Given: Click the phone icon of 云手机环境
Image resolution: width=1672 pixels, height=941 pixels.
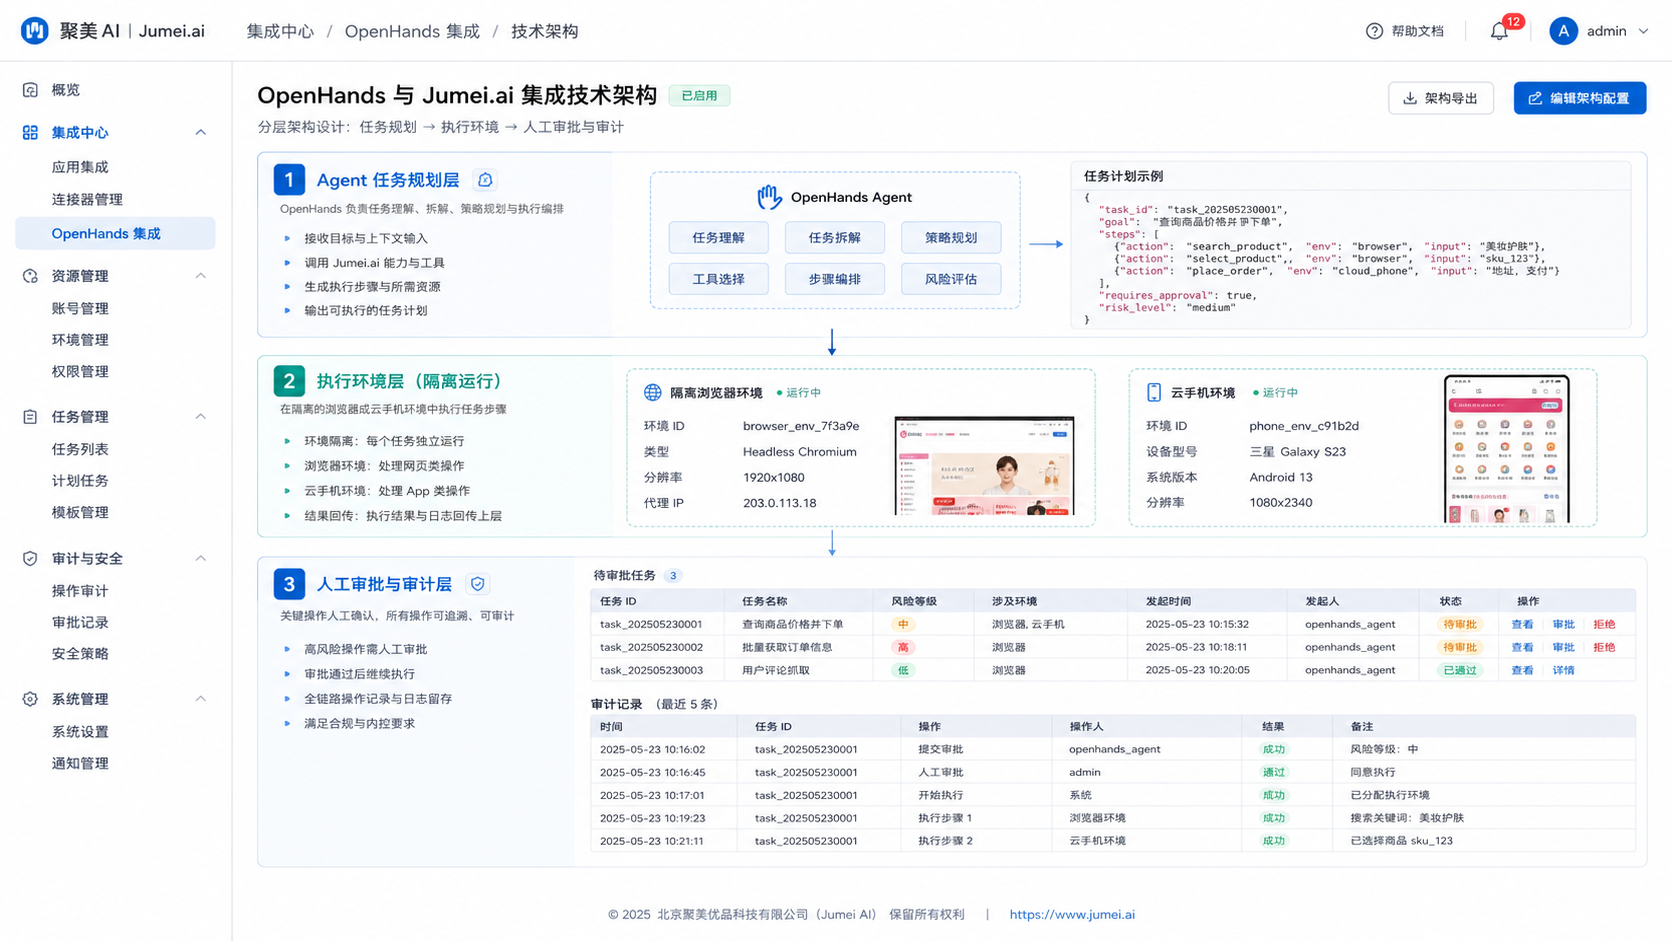Looking at the screenshot, I should tap(1154, 393).
